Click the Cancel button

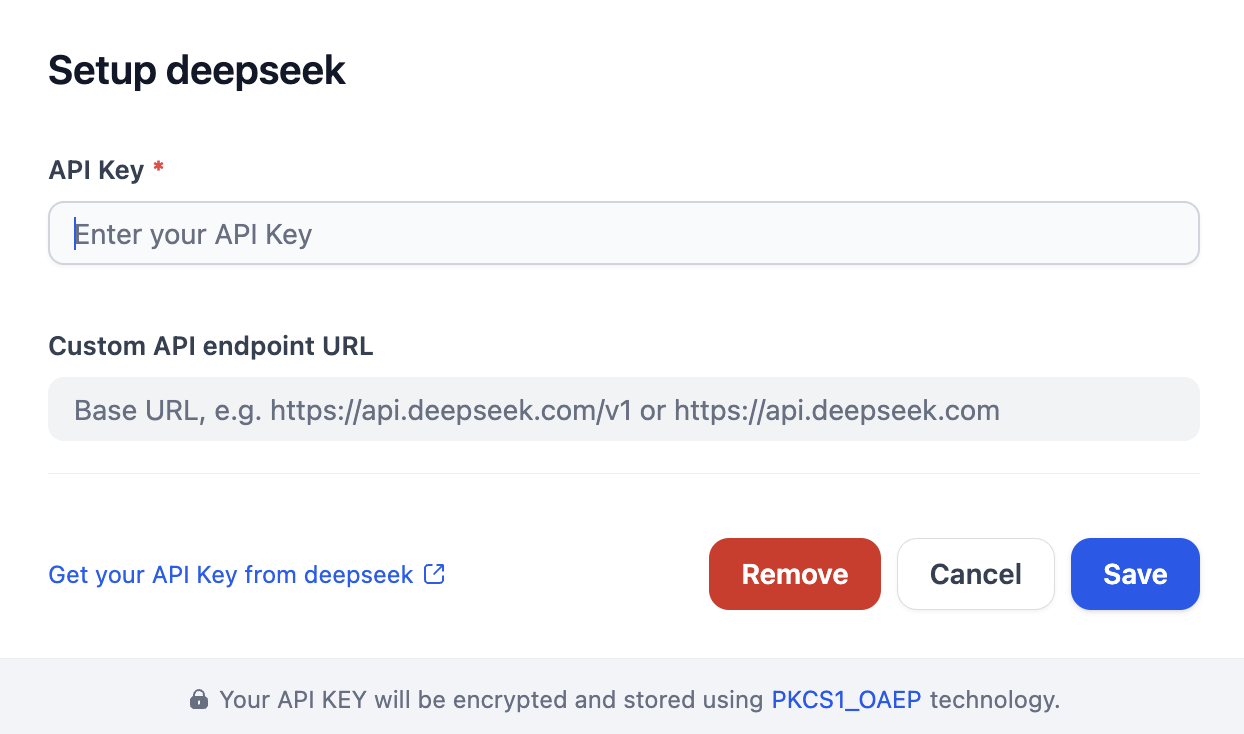[975, 574]
